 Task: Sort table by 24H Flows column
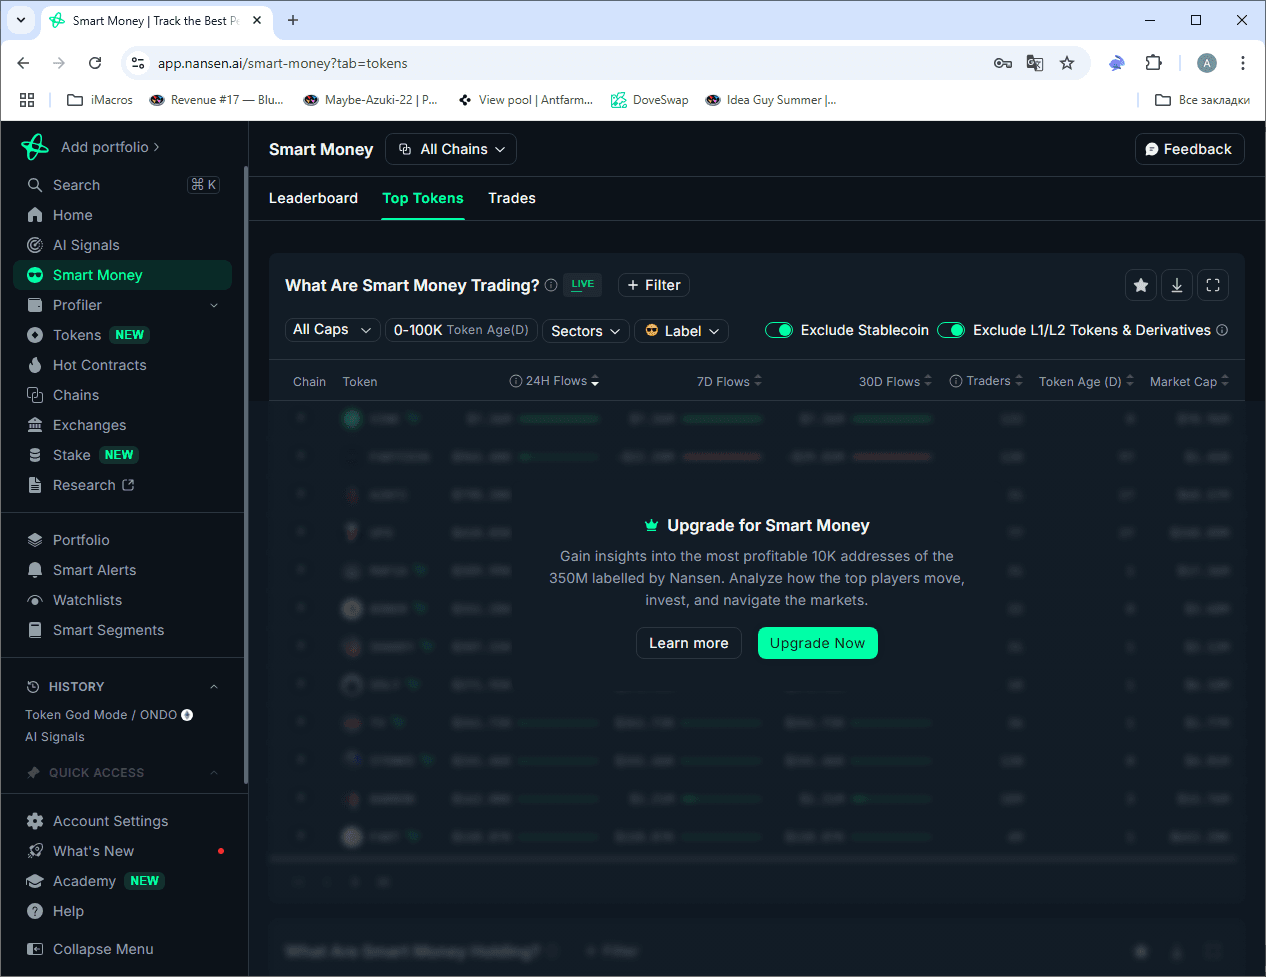555,381
